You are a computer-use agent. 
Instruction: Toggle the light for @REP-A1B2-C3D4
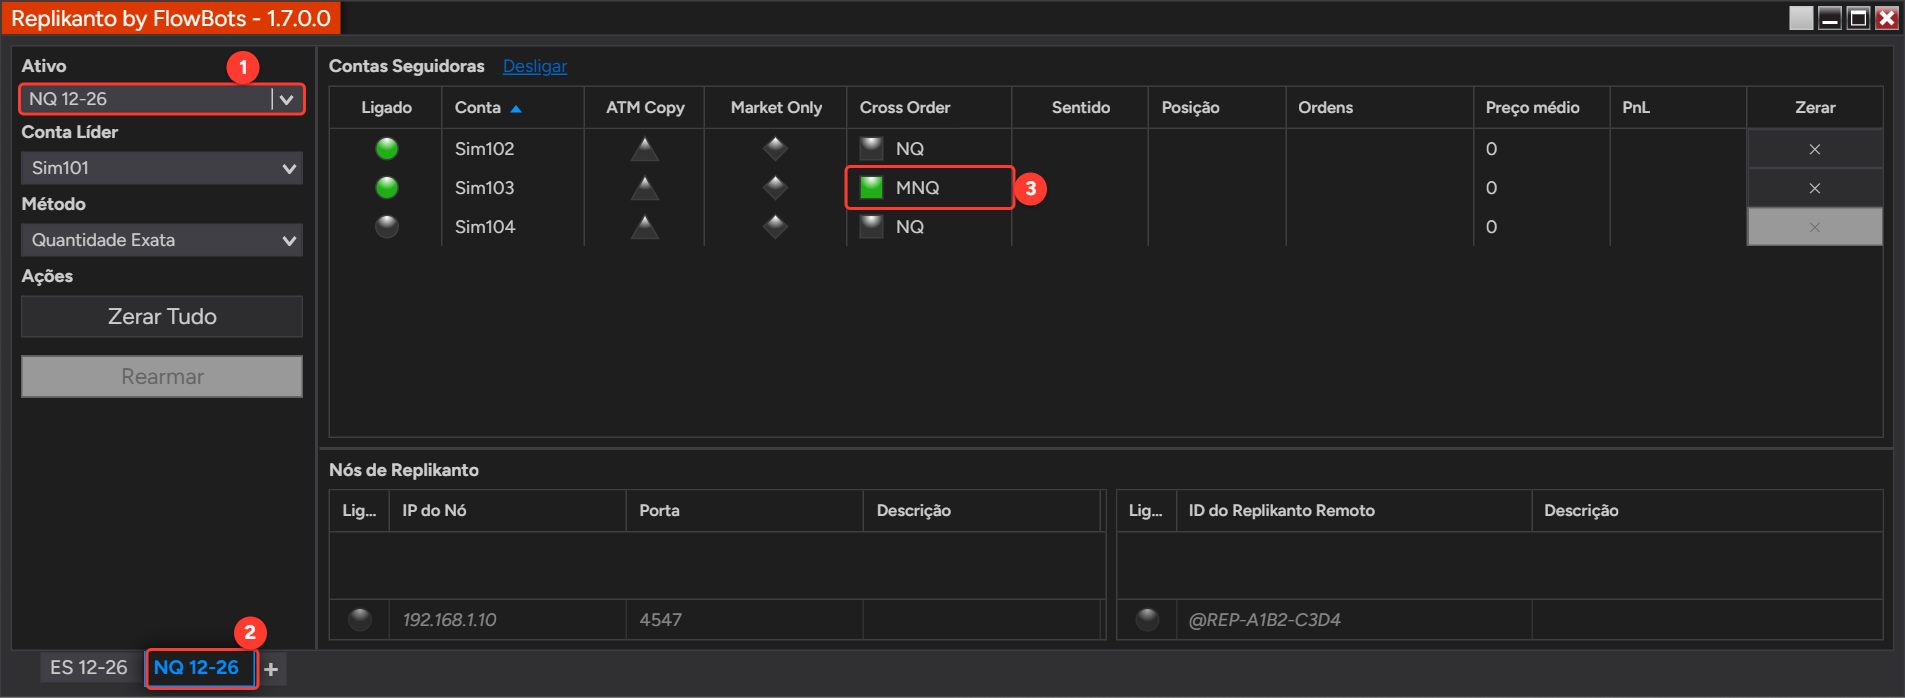[x=1148, y=620]
